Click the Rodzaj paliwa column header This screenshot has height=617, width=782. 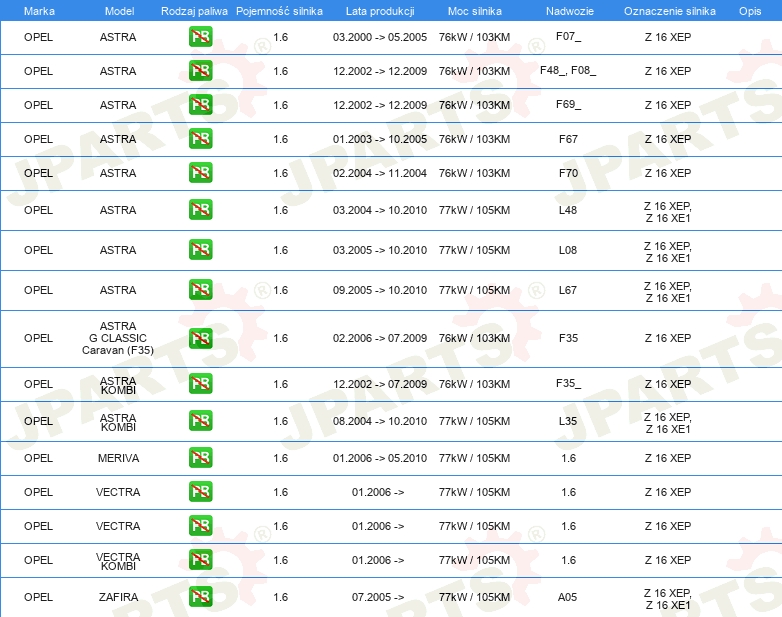194,11
